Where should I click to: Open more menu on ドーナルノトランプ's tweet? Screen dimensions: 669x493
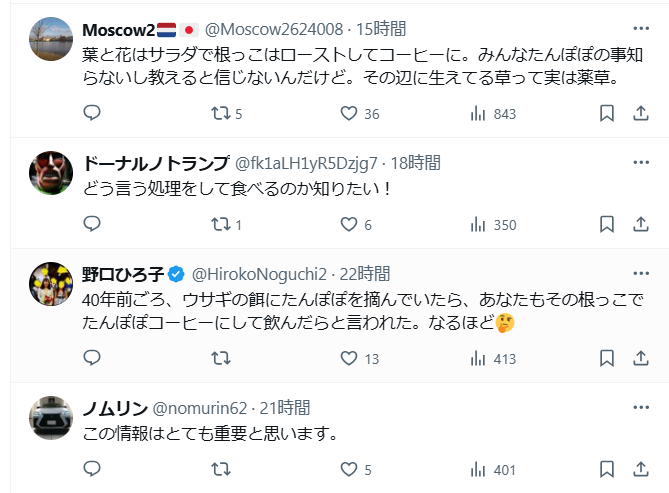[x=641, y=162]
